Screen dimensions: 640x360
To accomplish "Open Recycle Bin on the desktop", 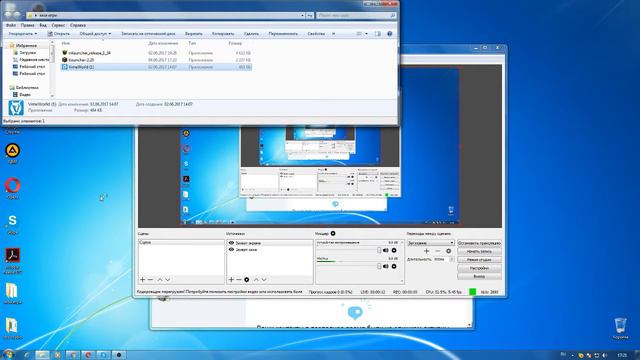I will coord(620,328).
